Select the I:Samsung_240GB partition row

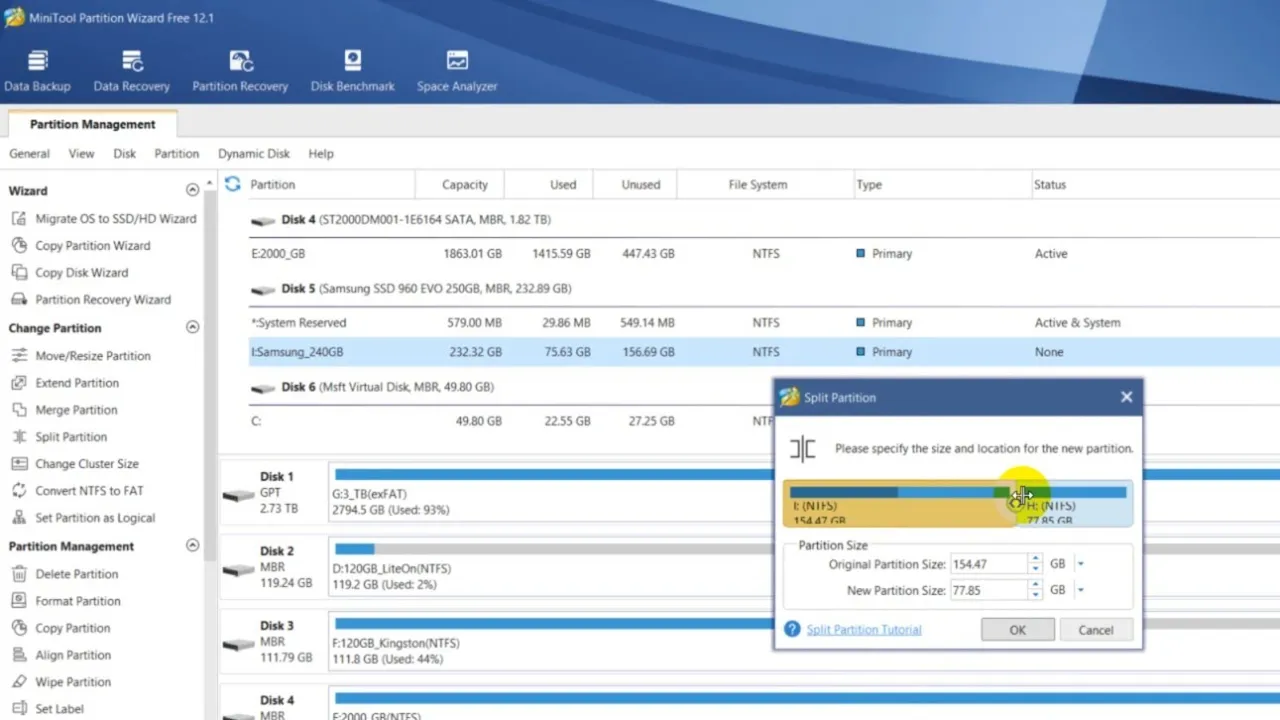[x=764, y=351]
